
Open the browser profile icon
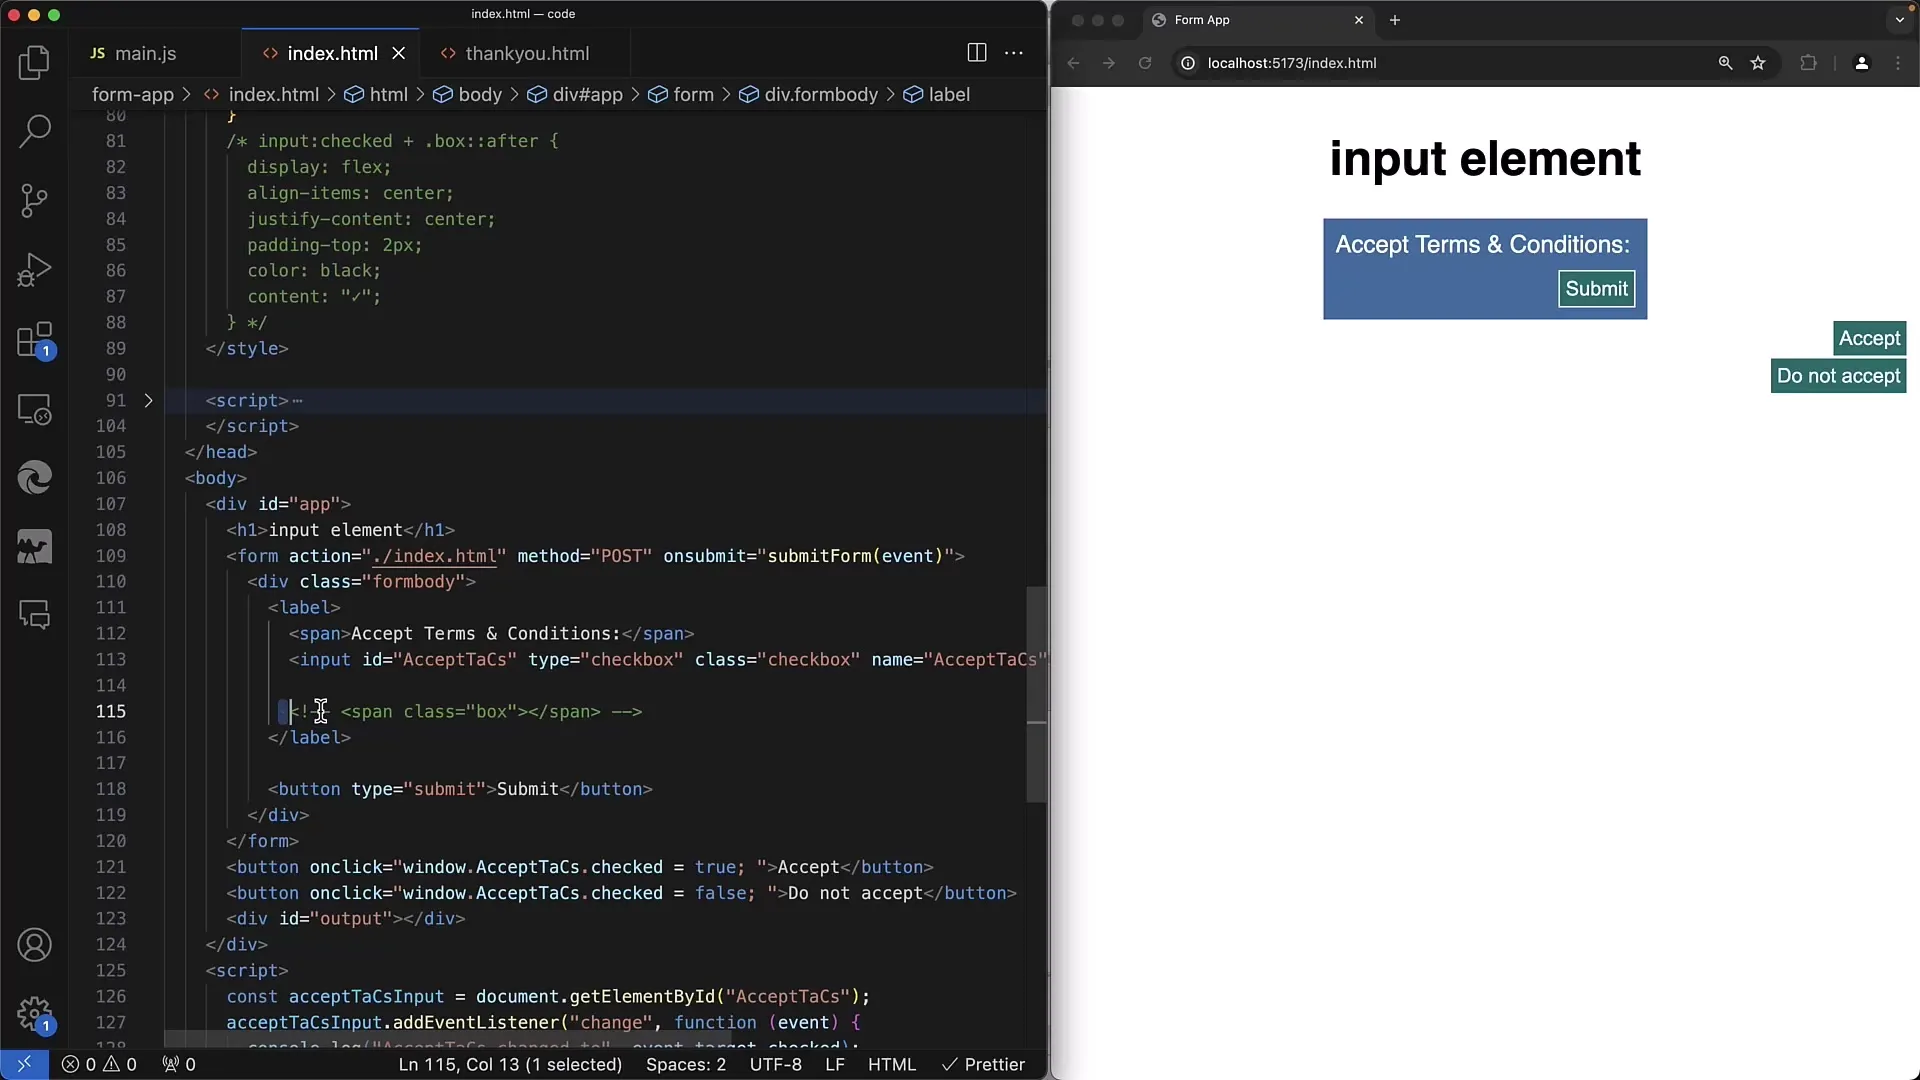[1861, 63]
